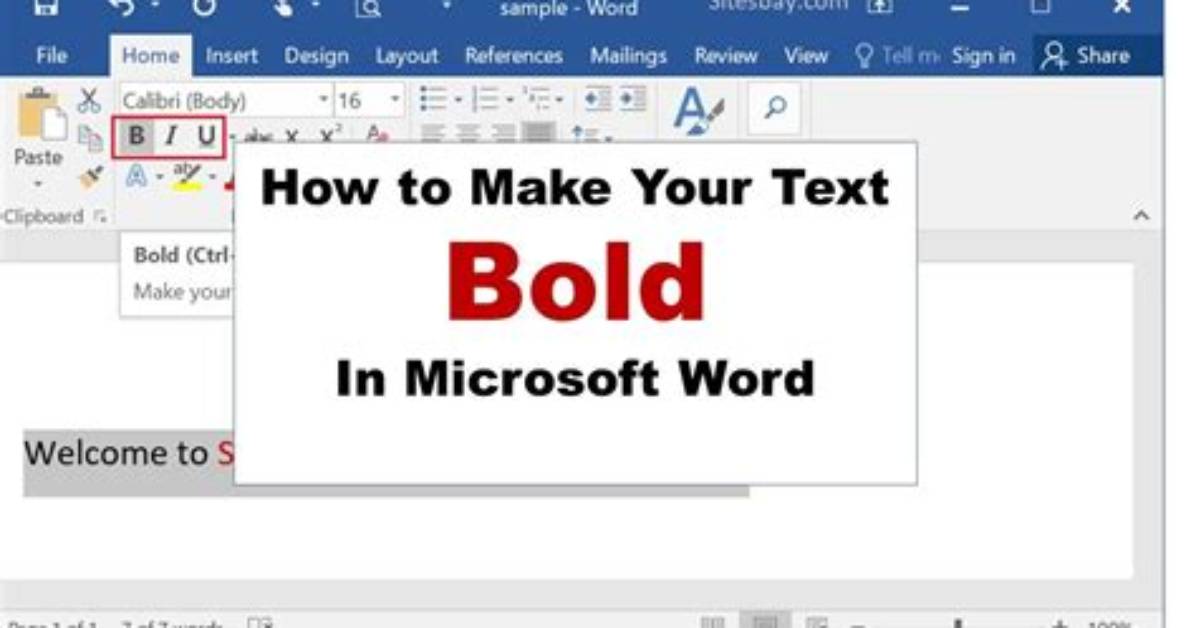Switch to the Insert tab
1196x628 pixels.
point(231,56)
